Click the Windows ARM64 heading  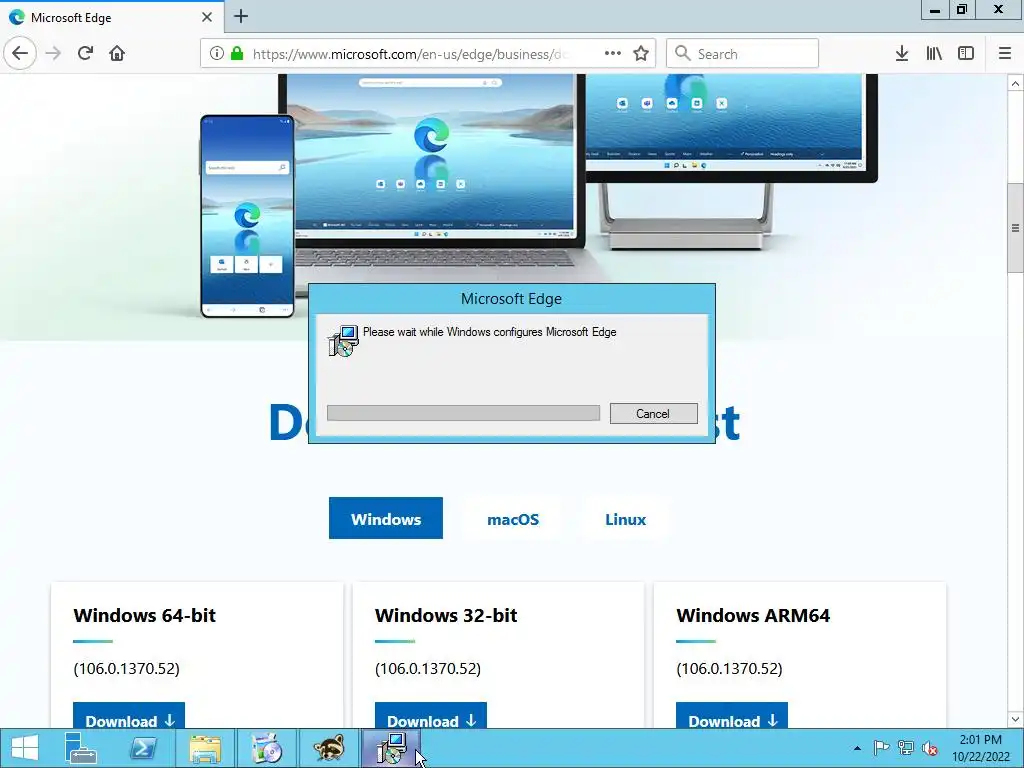pos(753,615)
